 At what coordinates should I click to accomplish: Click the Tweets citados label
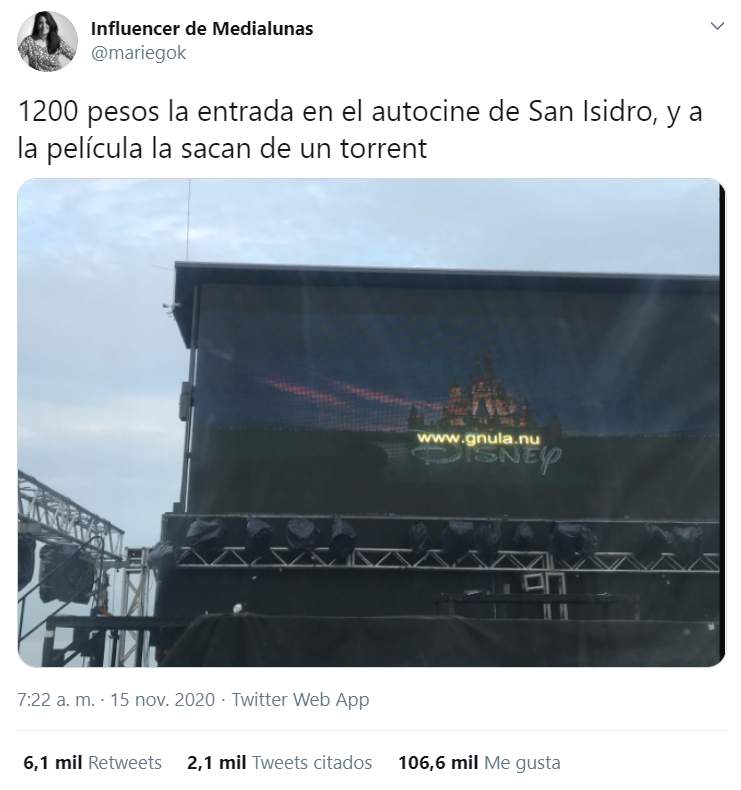312,763
